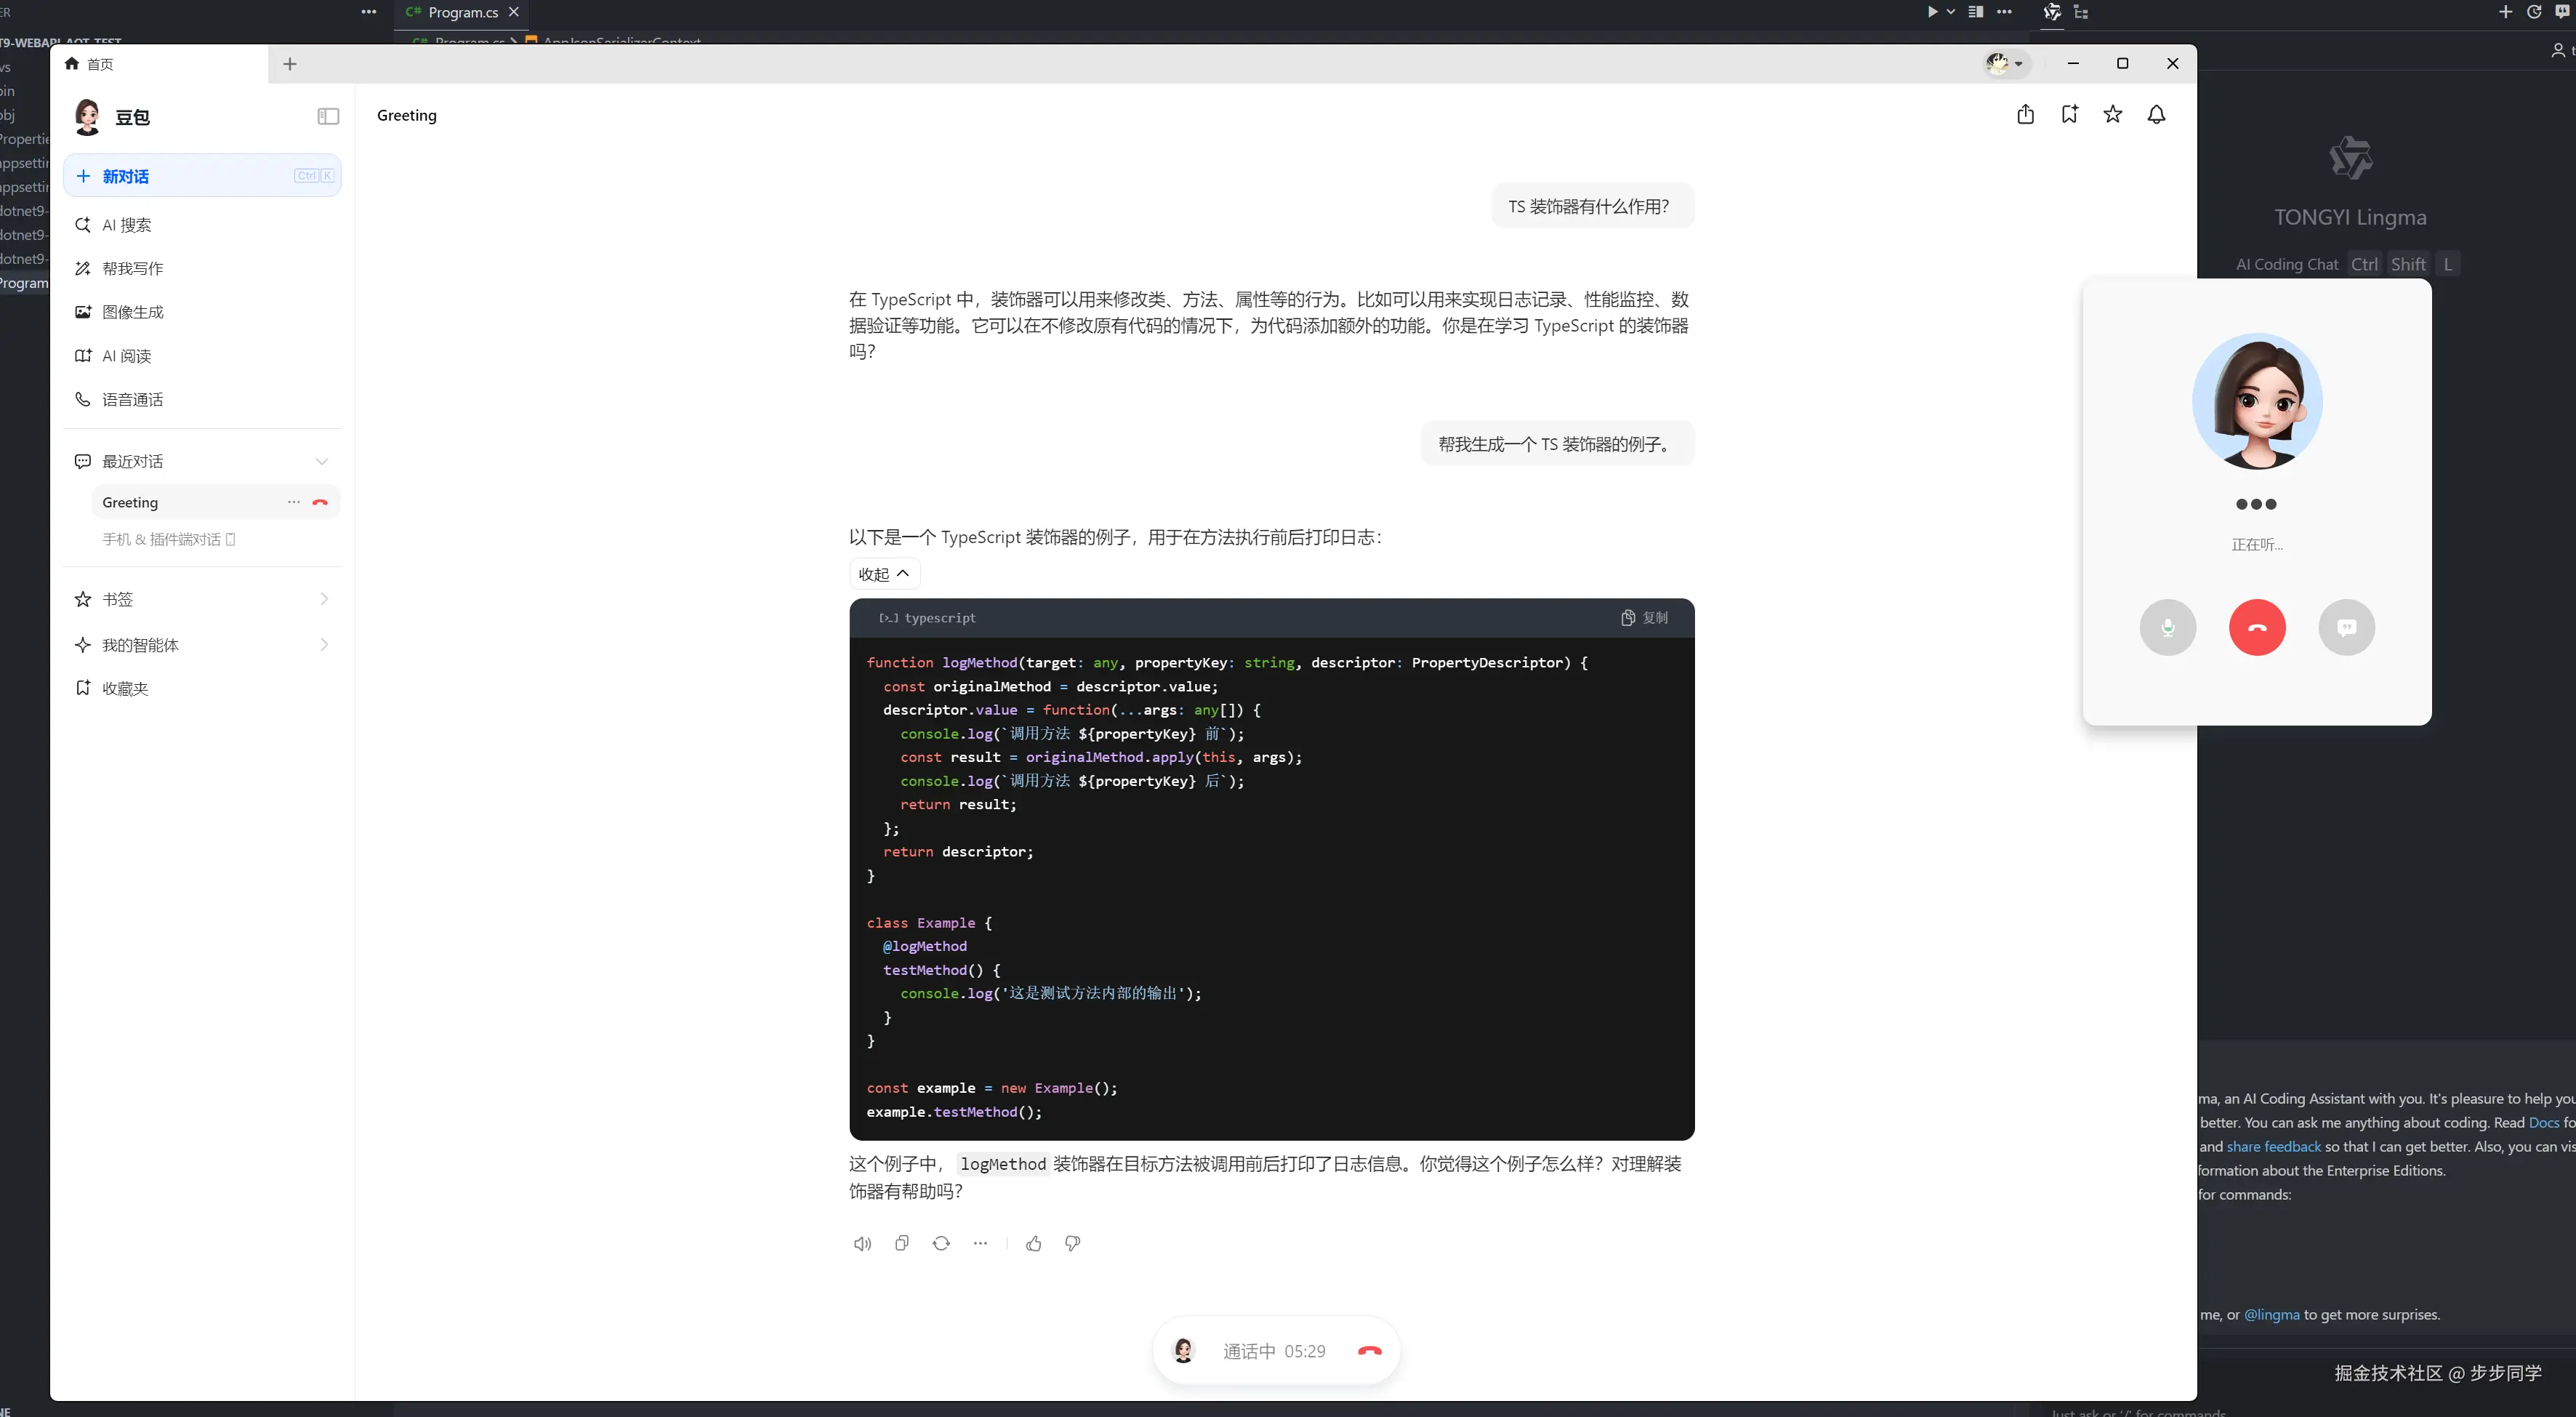Open 手机 & 插件端对话 entry

[x=169, y=539]
